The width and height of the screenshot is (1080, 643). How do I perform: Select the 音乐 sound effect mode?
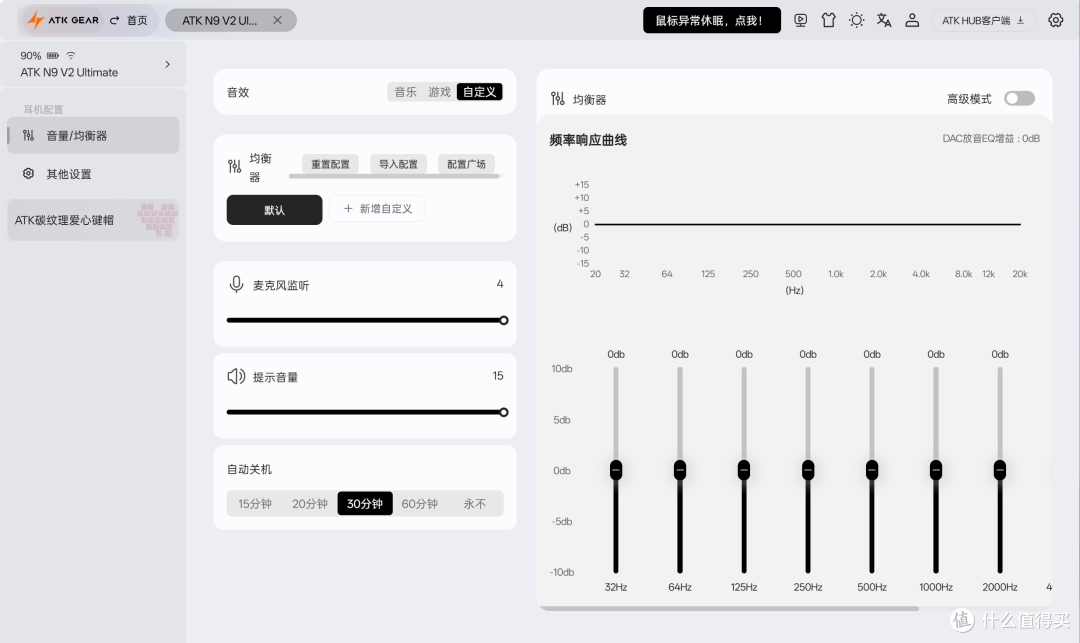click(x=405, y=92)
